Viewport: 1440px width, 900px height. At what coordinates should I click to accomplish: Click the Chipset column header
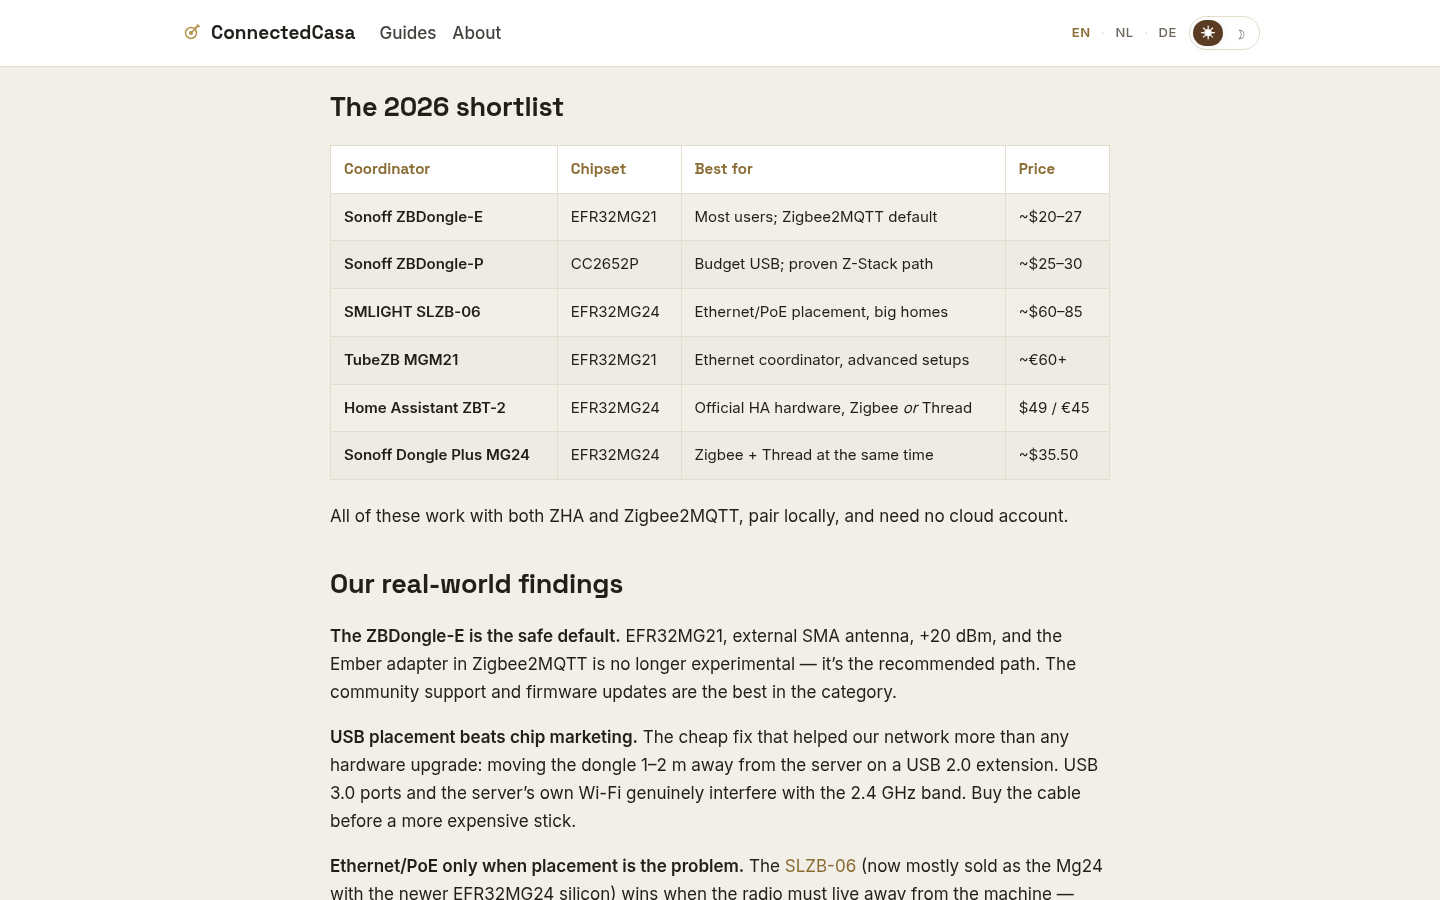pos(619,169)
